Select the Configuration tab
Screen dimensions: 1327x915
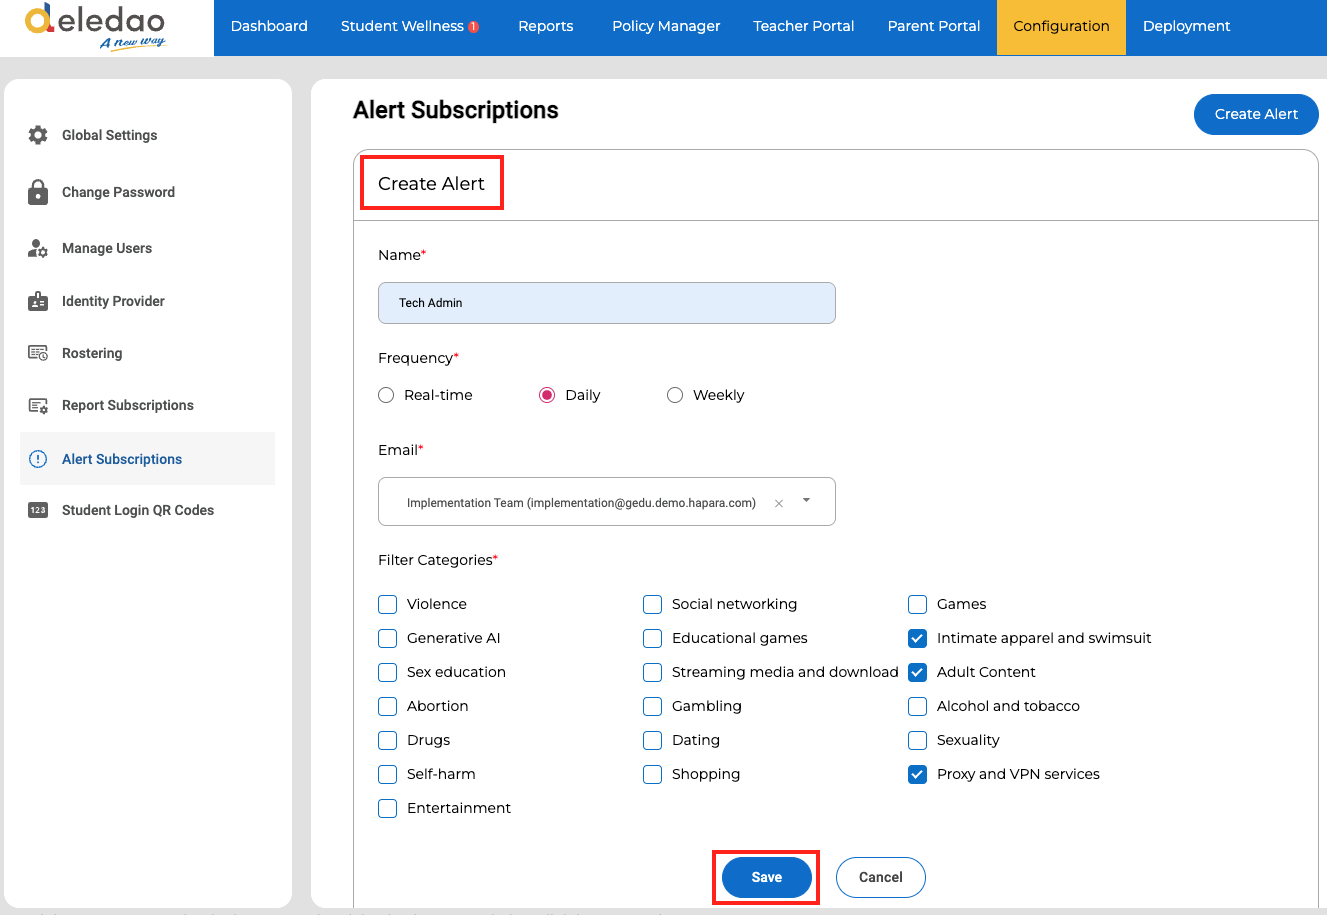[x=1061, y=27]
